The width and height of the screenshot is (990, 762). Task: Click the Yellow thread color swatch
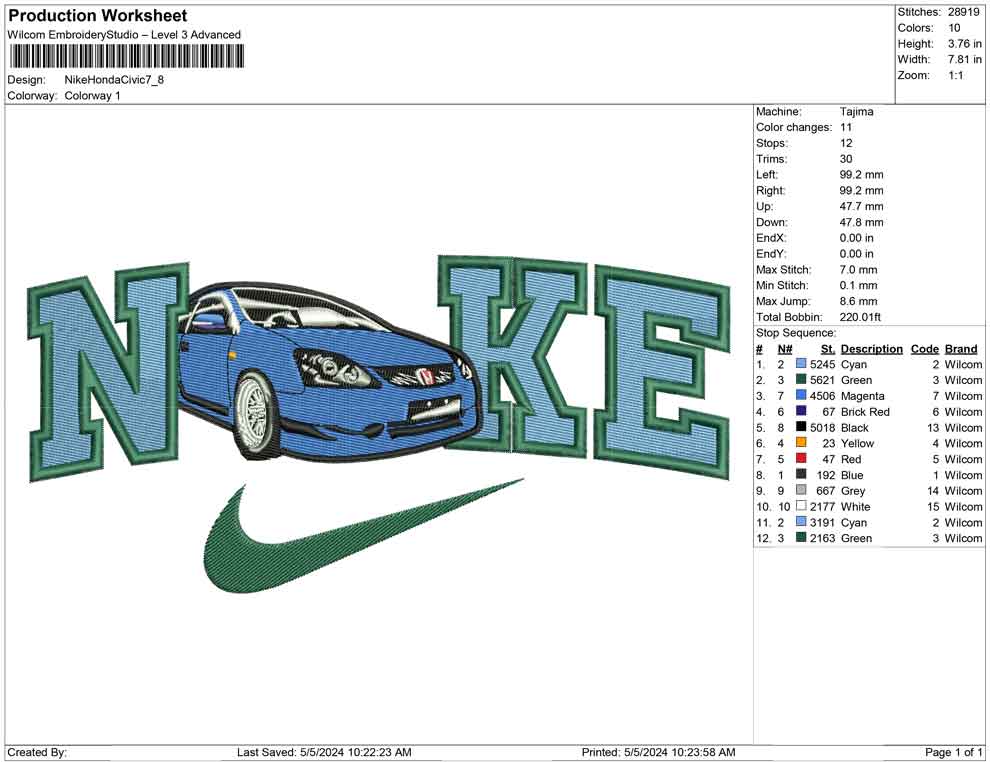[x=800, y=443]
